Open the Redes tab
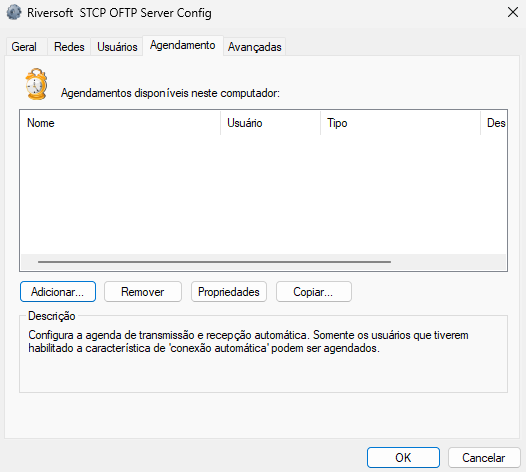526x472 pixels. tap(69, 47)
